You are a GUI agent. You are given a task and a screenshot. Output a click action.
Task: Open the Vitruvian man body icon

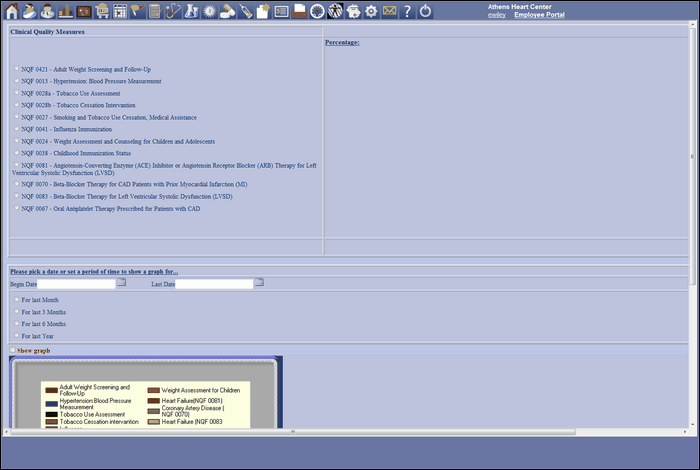[x=335, y=11]
